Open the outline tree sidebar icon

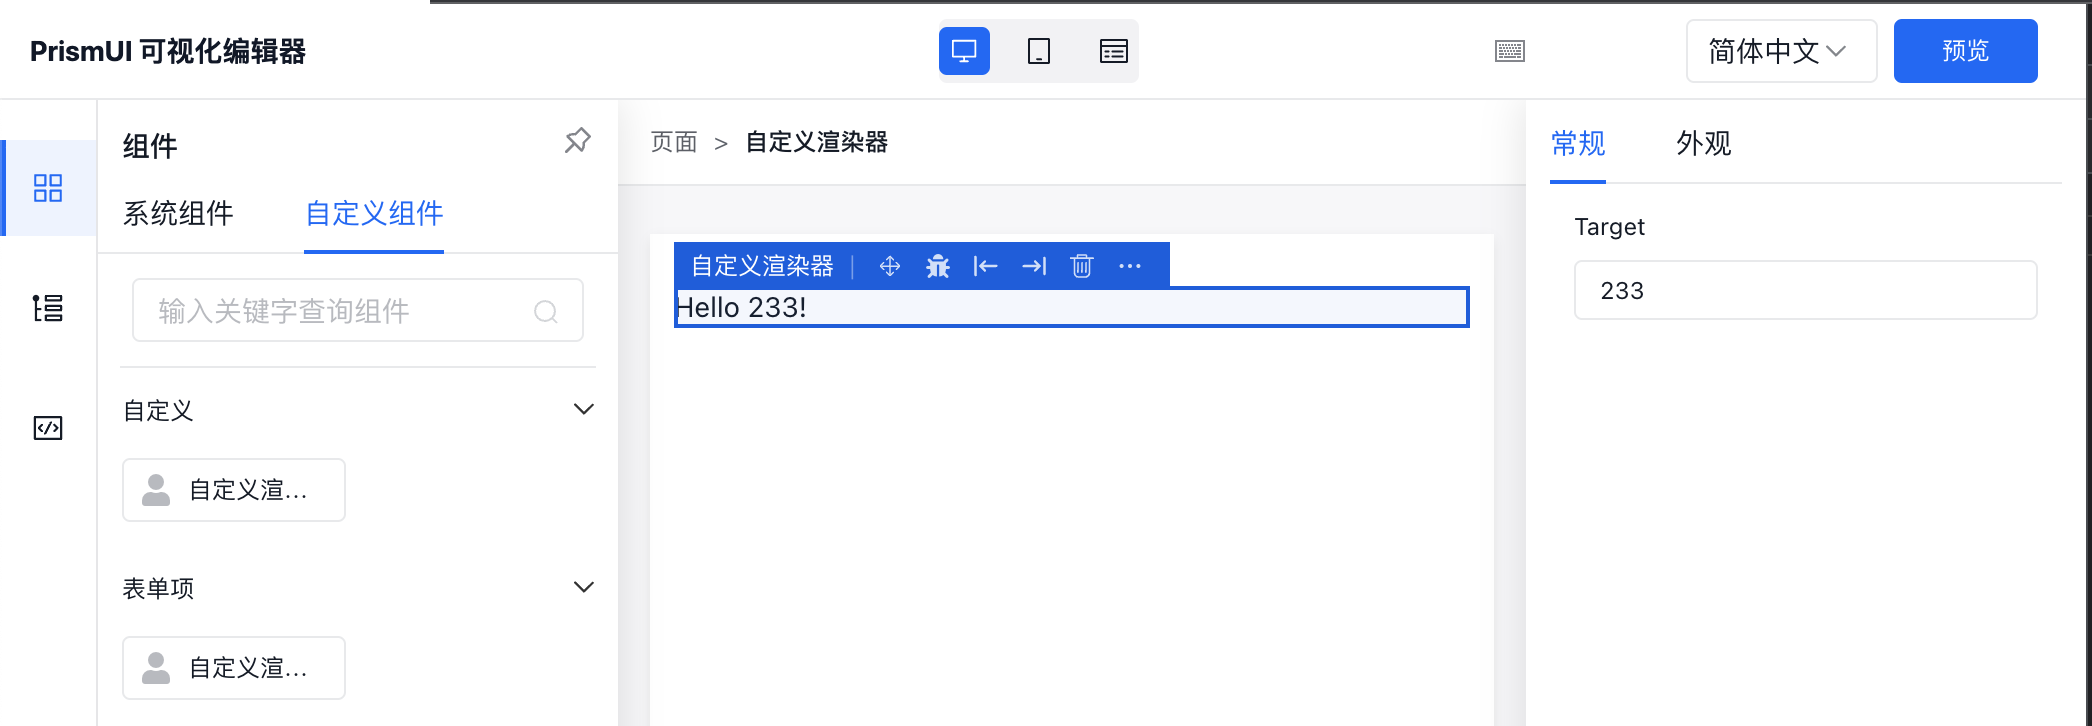point(48,308)
